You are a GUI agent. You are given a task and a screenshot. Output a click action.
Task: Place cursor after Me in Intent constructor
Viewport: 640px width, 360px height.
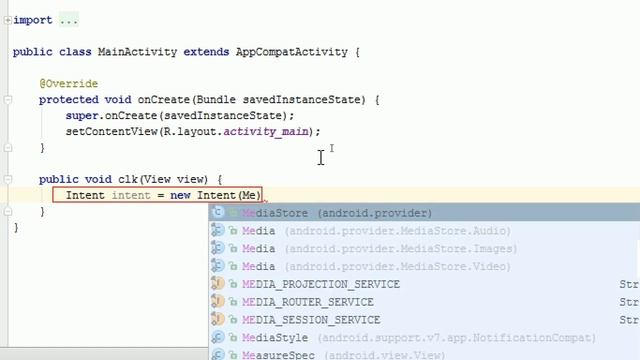(x=256, y=196)
